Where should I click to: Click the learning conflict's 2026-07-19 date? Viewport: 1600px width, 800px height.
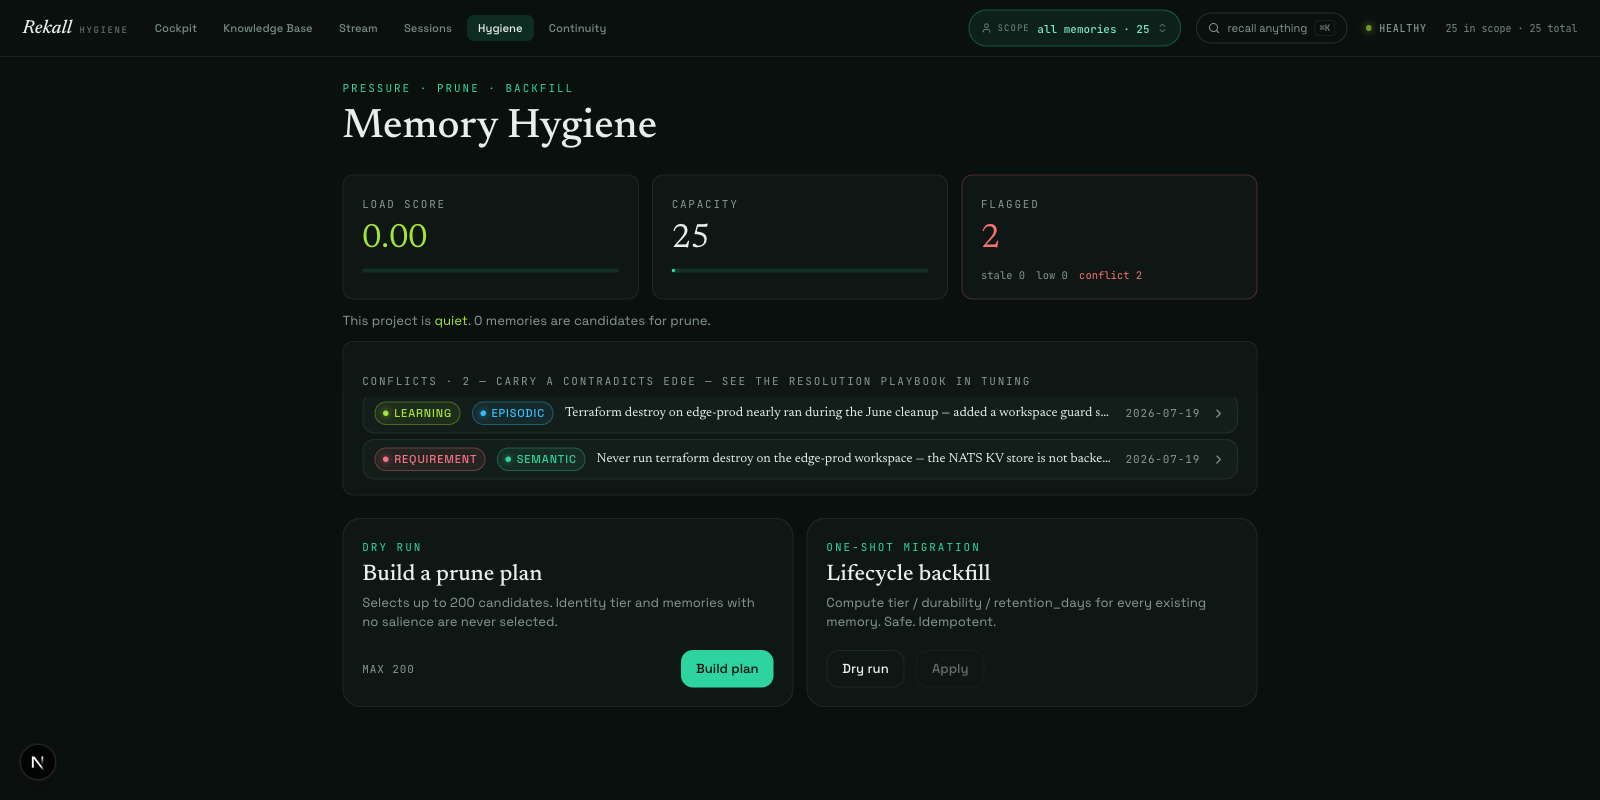pyautogui.click(x=1162, y=413)
